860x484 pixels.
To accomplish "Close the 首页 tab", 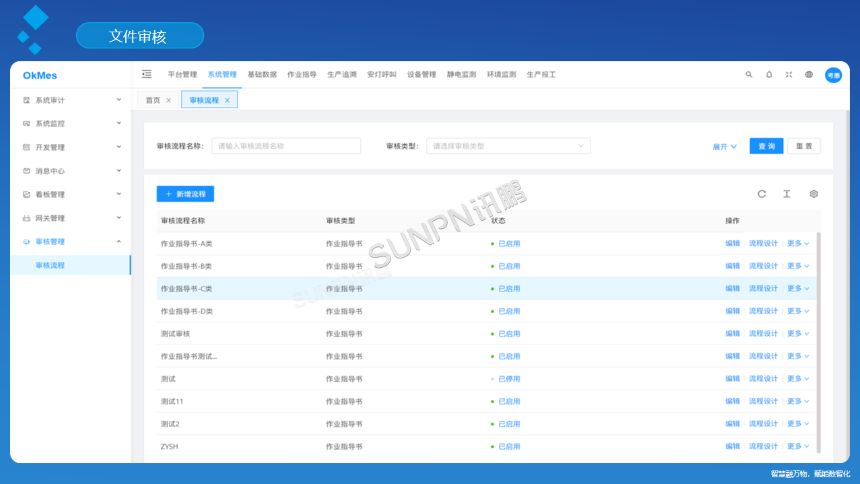I will (168, 100).
